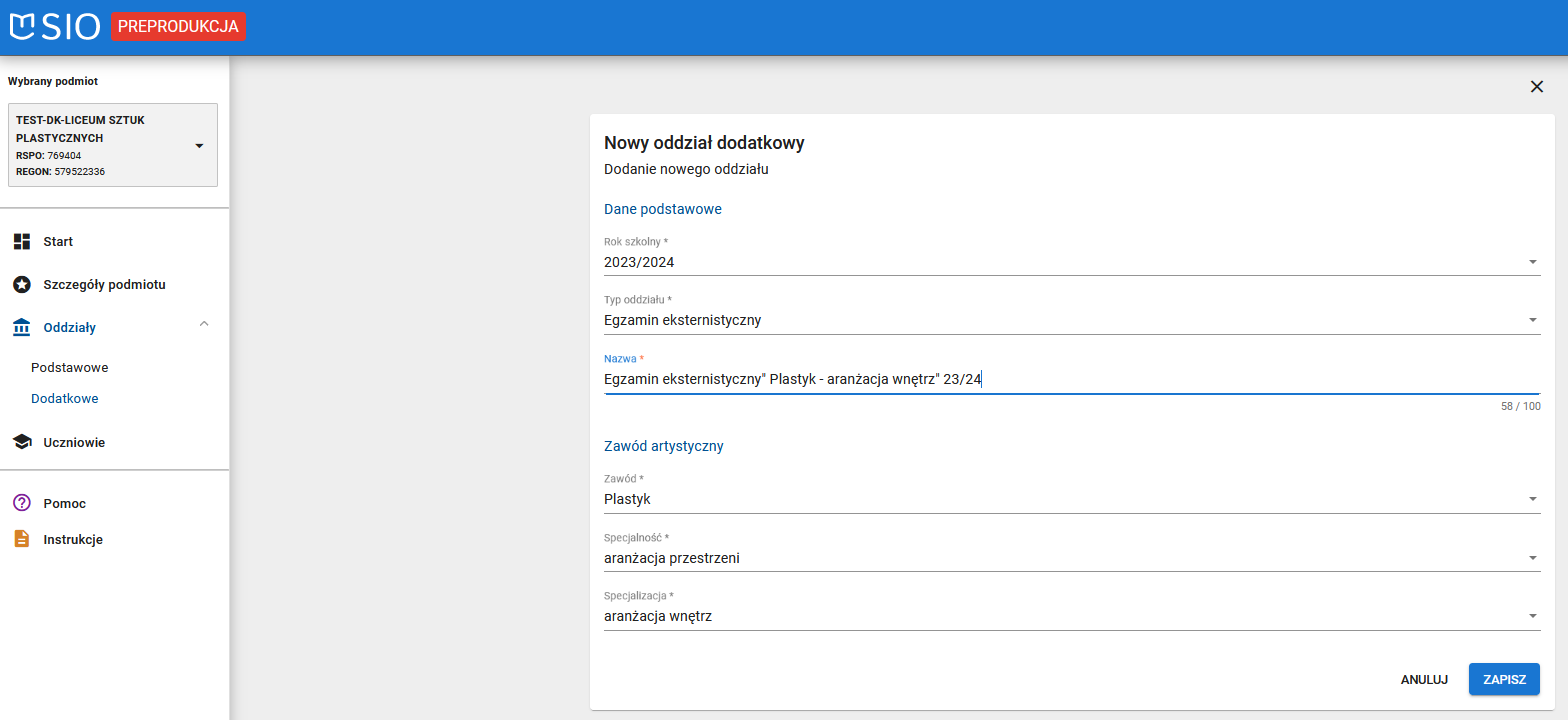Select Dodatkowe submenu item
The height and width of the screenshot is (720, 1568).
pyautogui.click(x=65, y=398)
